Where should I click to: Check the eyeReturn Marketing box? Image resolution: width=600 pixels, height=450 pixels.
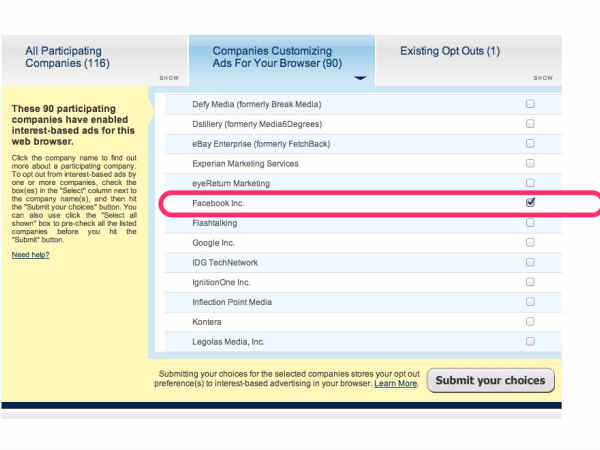(530, 183)
